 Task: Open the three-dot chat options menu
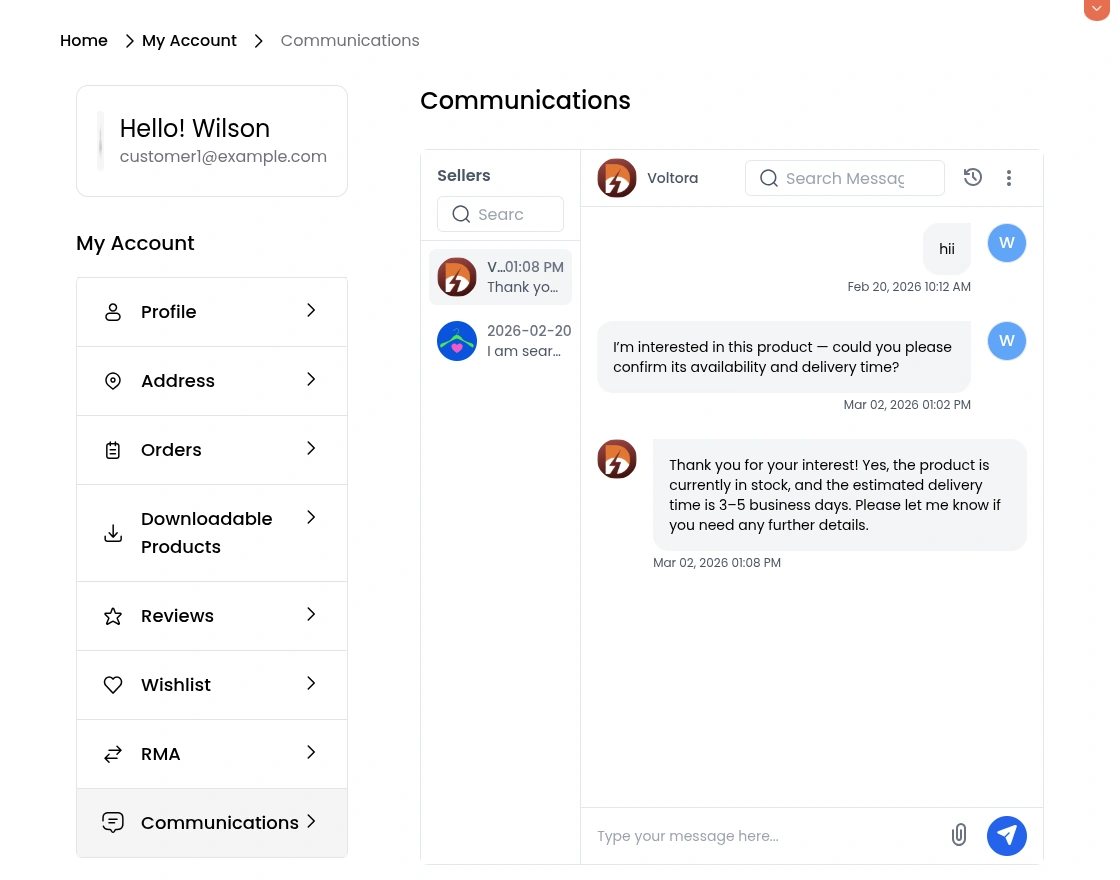pos(1008,177)
